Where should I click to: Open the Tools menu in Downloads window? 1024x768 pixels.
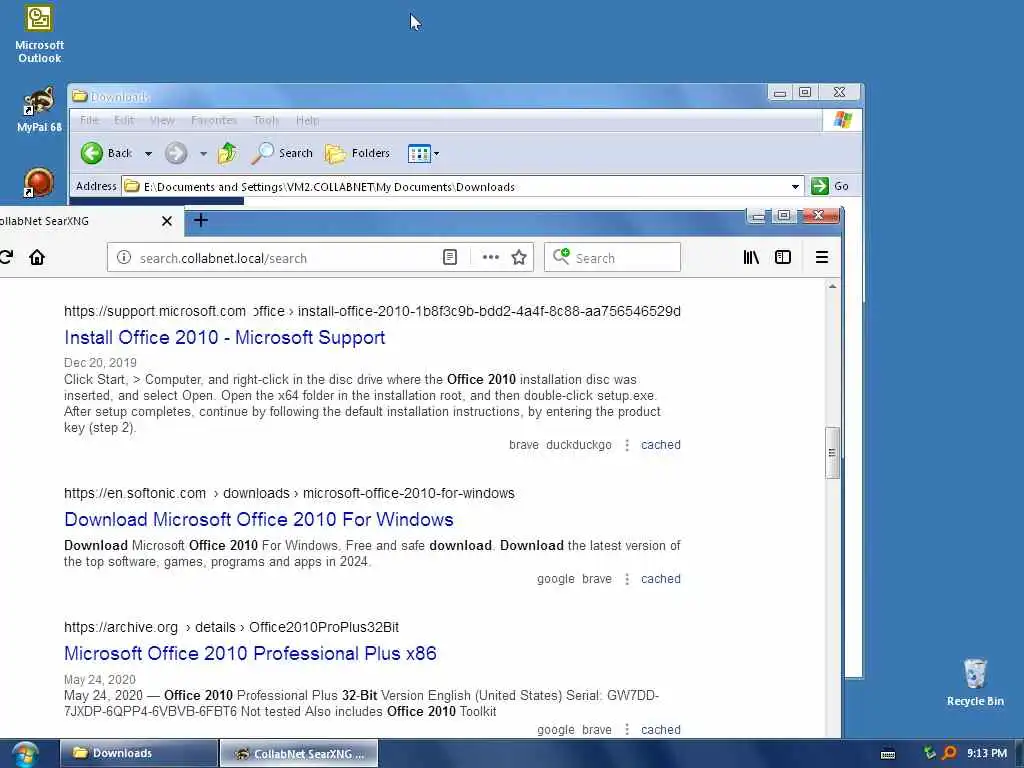tap(266, 120)
